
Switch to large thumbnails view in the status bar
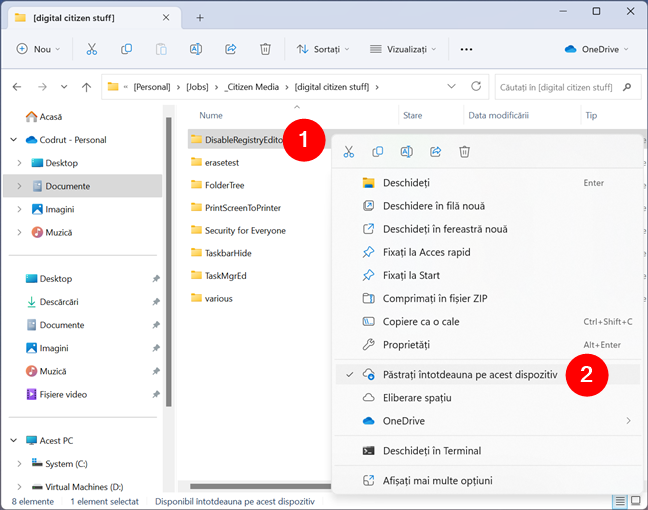[x=636, y=501]
